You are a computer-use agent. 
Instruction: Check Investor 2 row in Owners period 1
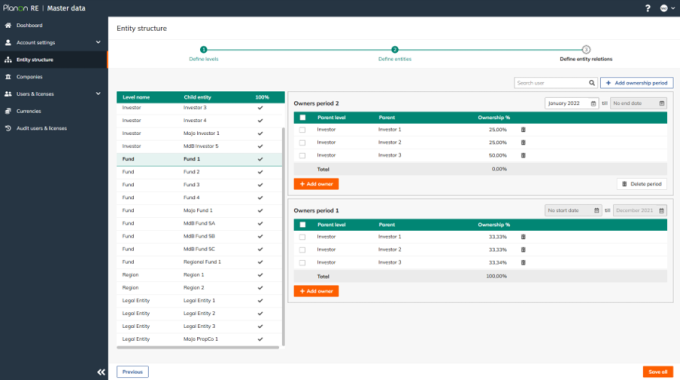click(x=302, y=250)
